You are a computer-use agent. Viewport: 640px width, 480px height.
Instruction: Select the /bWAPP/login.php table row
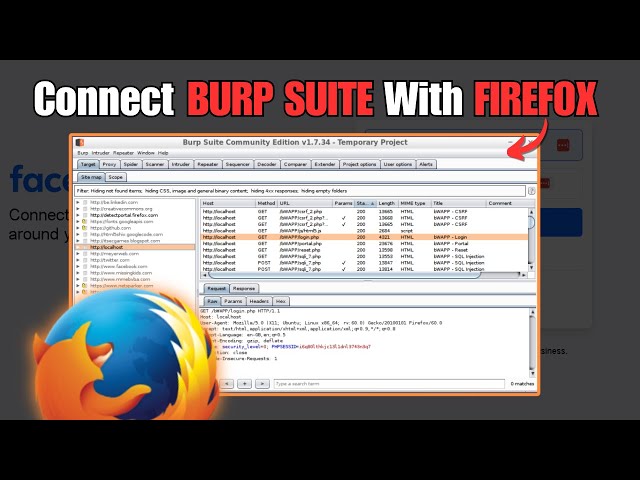pyautogui.click(x=364, y=237)
